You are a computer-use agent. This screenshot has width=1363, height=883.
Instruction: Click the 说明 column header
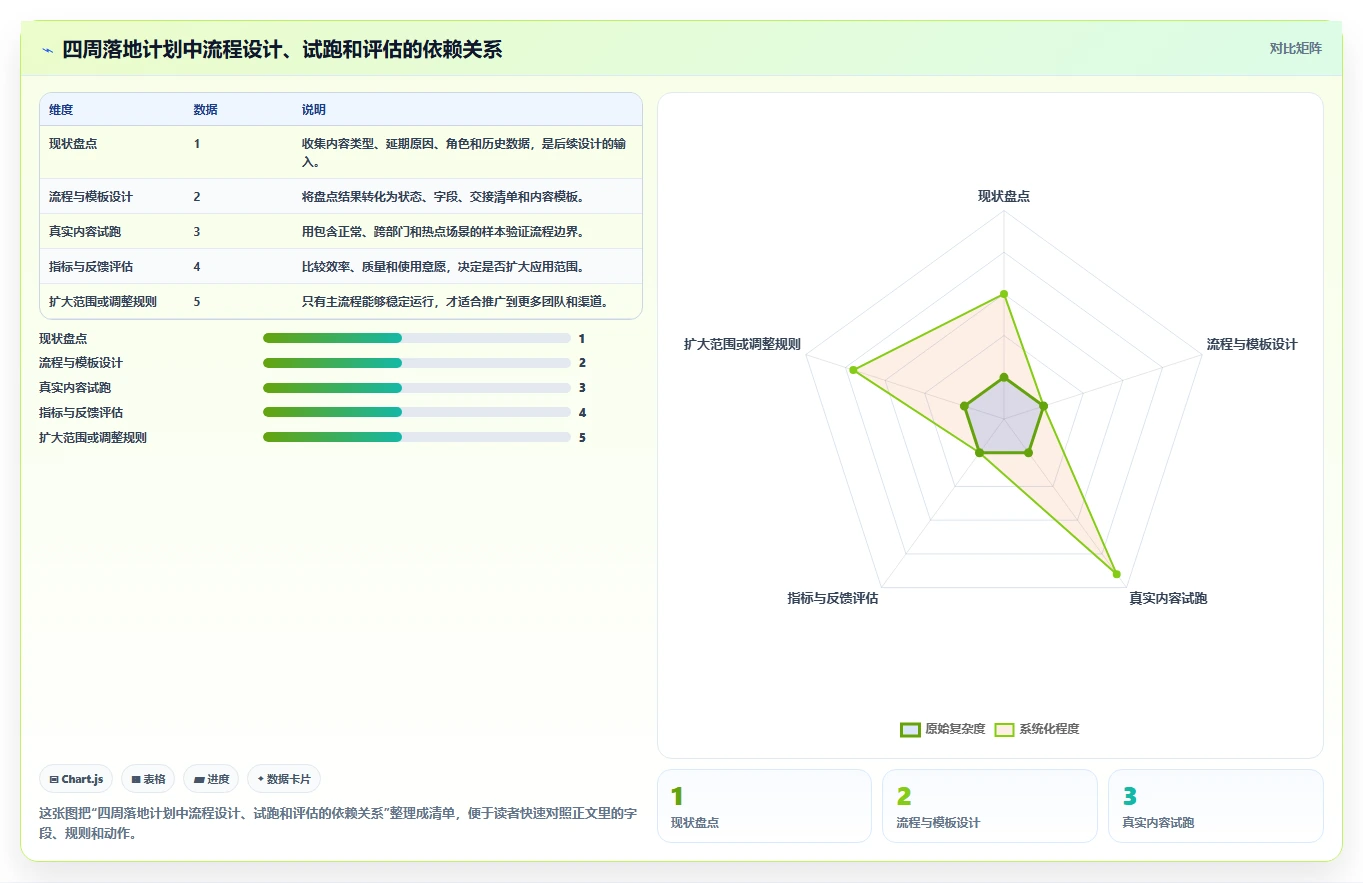[313, 109]
